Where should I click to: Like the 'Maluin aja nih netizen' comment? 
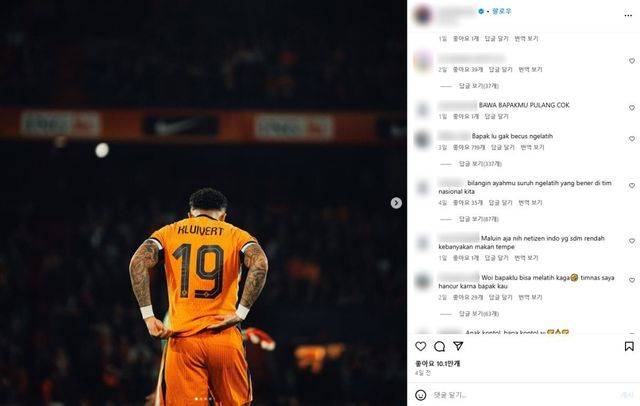click(x=632, y=241)
